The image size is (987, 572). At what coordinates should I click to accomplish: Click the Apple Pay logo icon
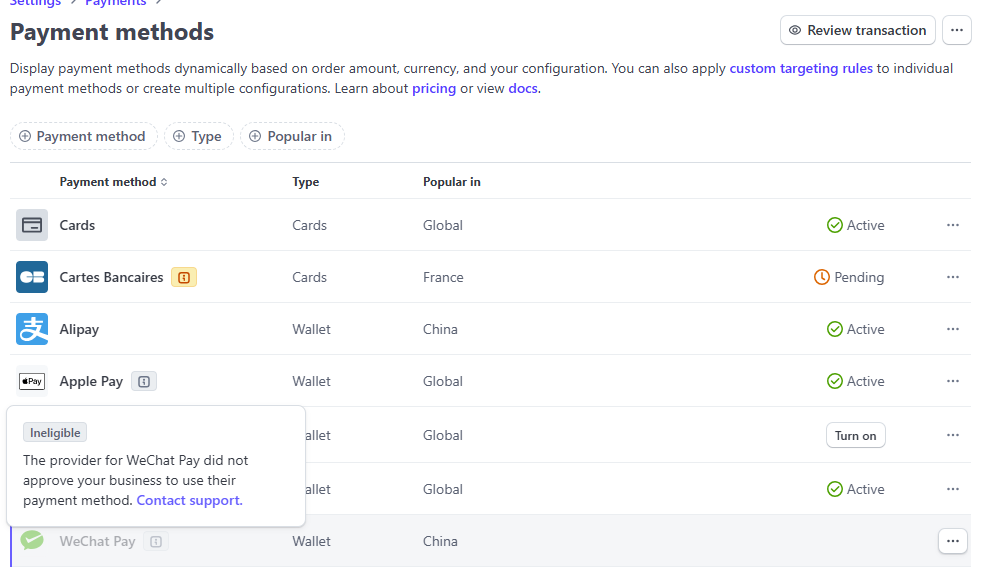(x=31, y=381)
